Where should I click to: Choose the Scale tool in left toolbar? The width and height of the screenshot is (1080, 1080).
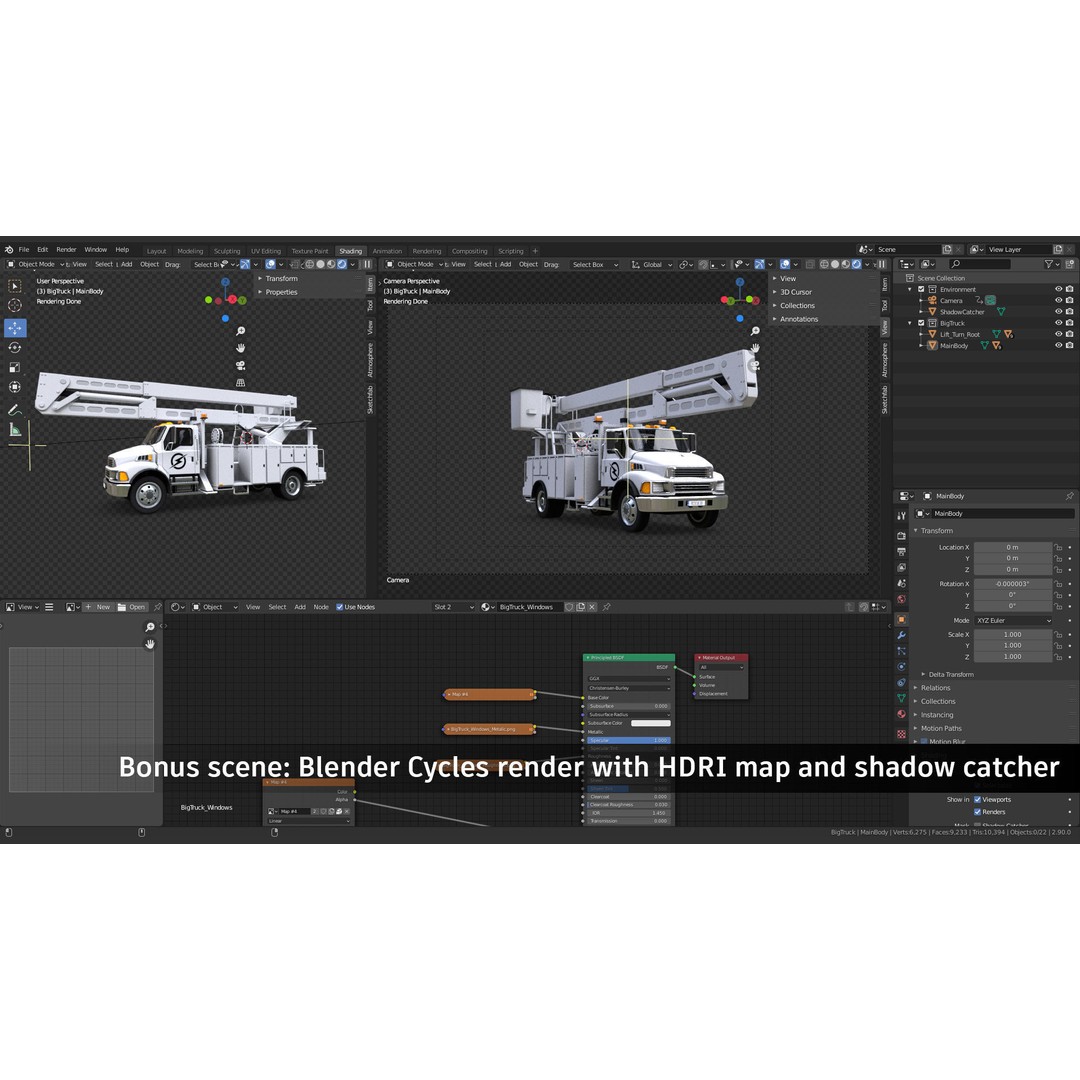point(14,368)
